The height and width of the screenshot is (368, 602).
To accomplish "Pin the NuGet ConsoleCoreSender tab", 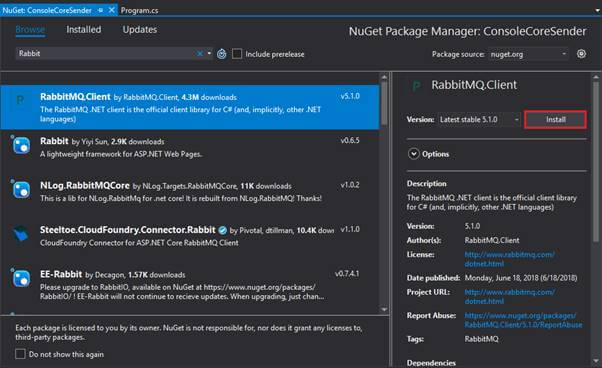I will 101,11.
